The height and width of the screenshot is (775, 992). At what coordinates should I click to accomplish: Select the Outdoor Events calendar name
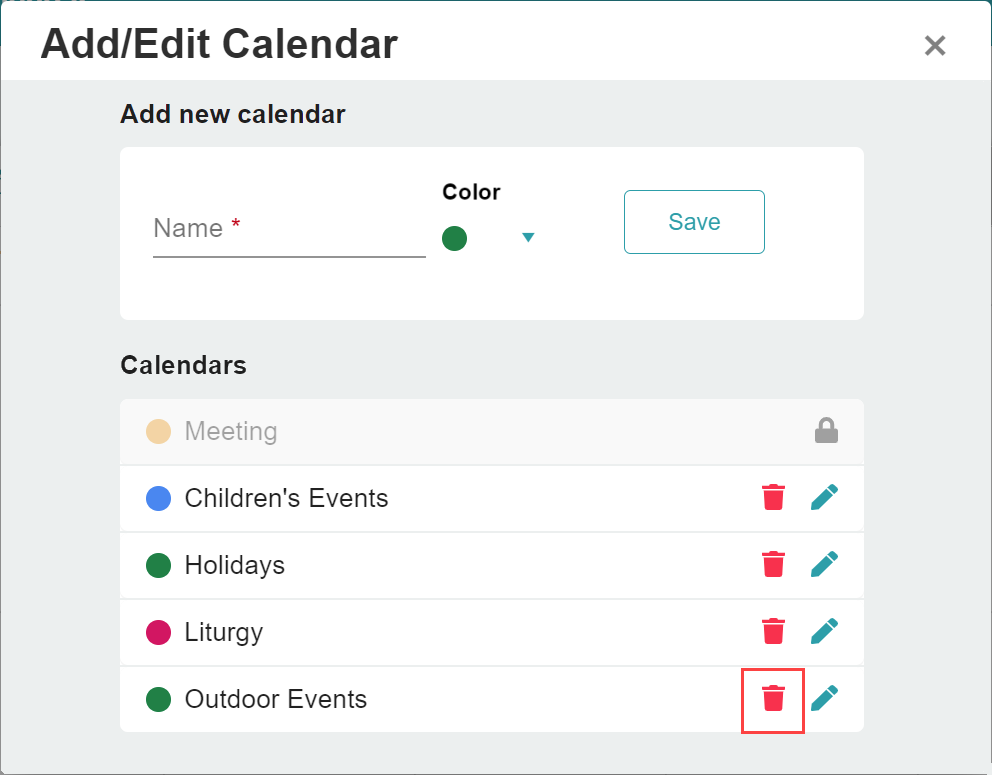(276, 699)
